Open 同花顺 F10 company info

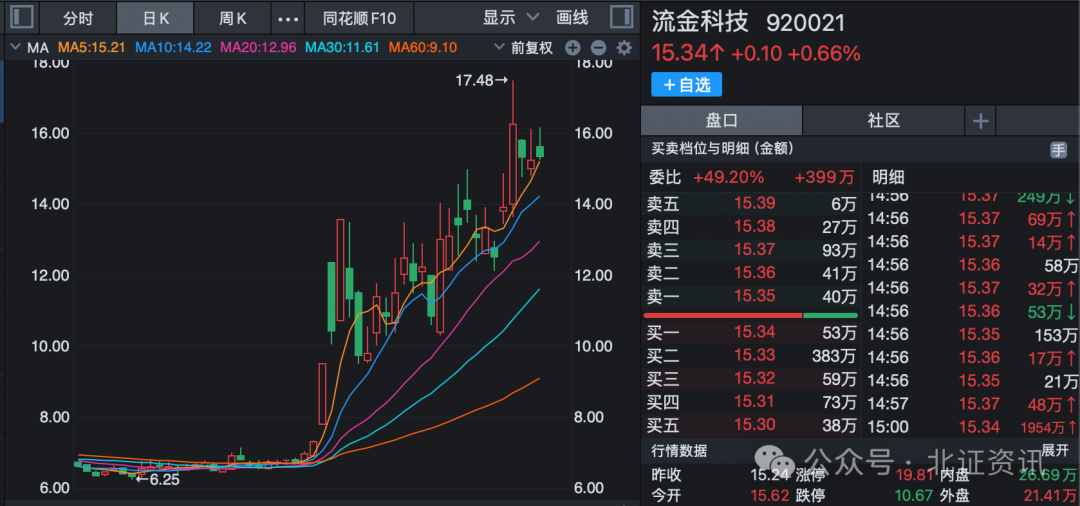click(x=360, y=18)
